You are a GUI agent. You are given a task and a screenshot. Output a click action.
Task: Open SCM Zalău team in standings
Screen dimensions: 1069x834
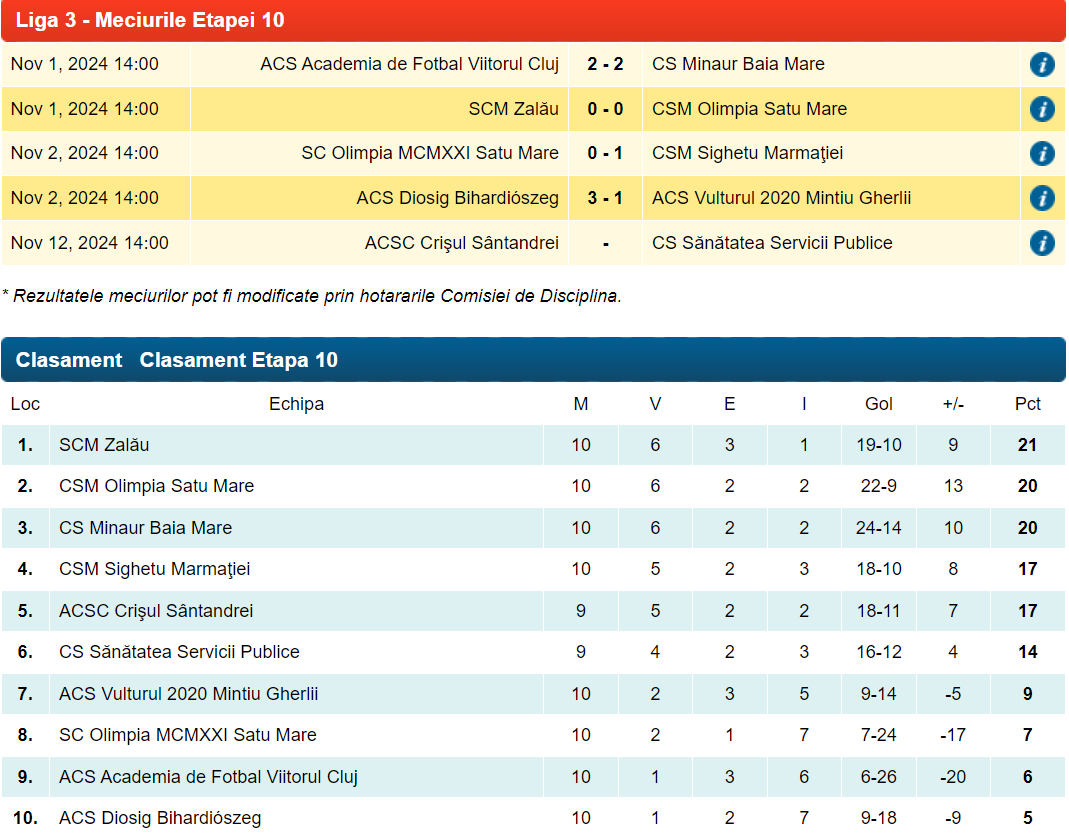click(x=104, y=445)
